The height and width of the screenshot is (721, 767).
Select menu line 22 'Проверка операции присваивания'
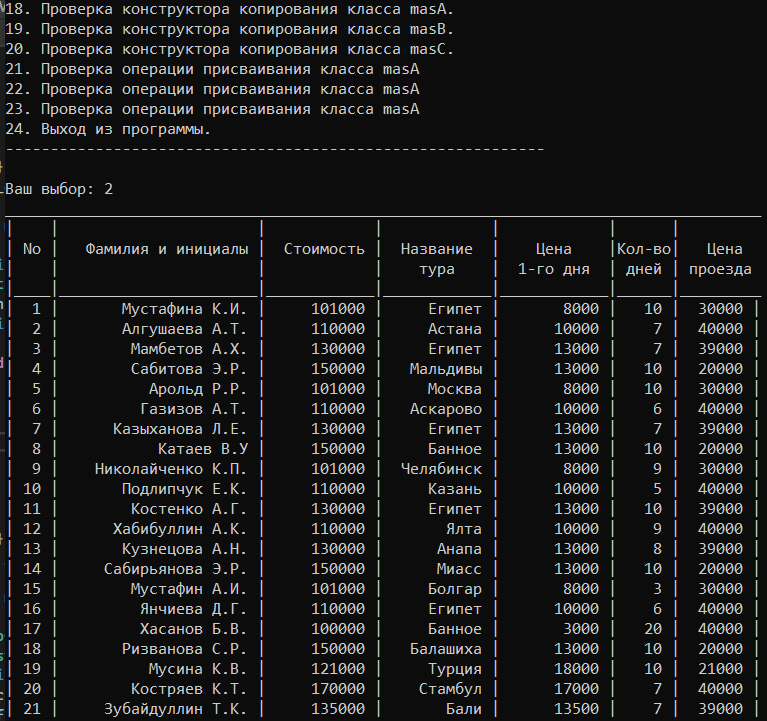(x=212, y=90)
